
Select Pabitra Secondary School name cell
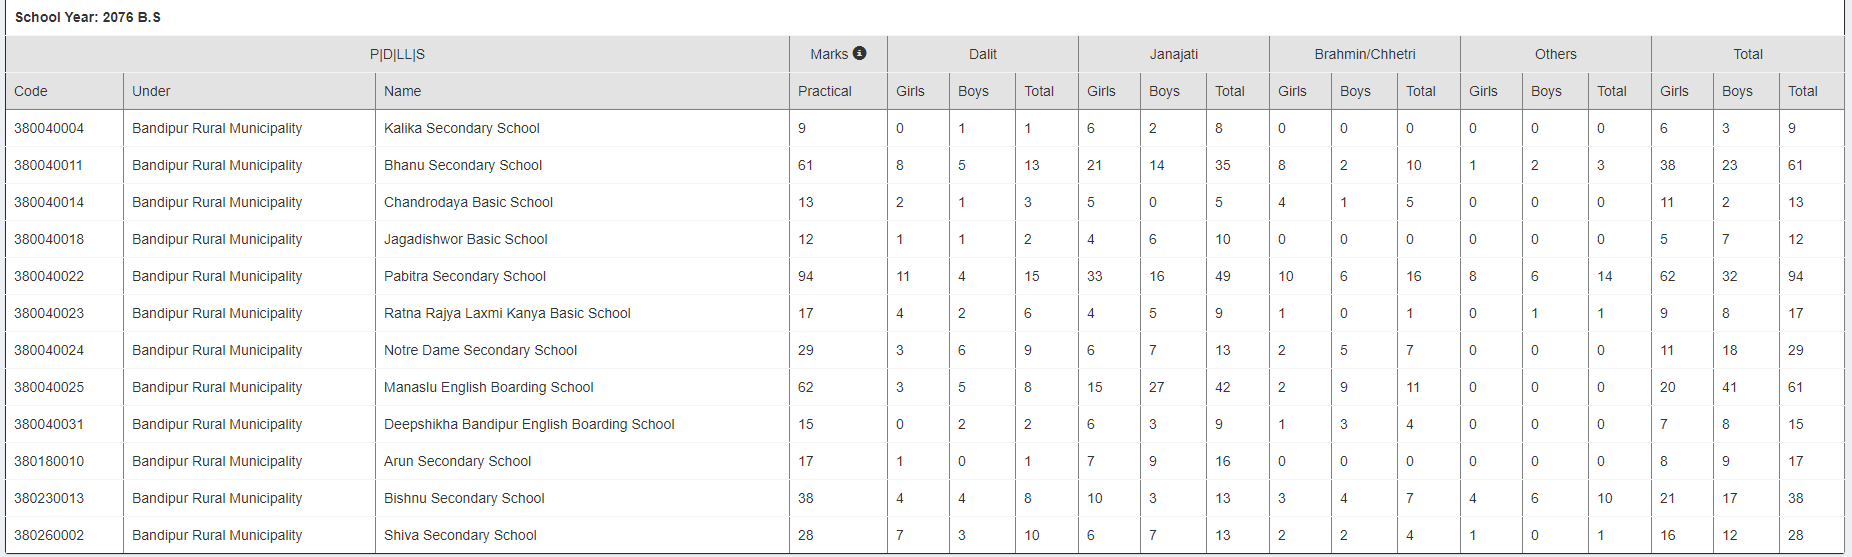point(465,276)
